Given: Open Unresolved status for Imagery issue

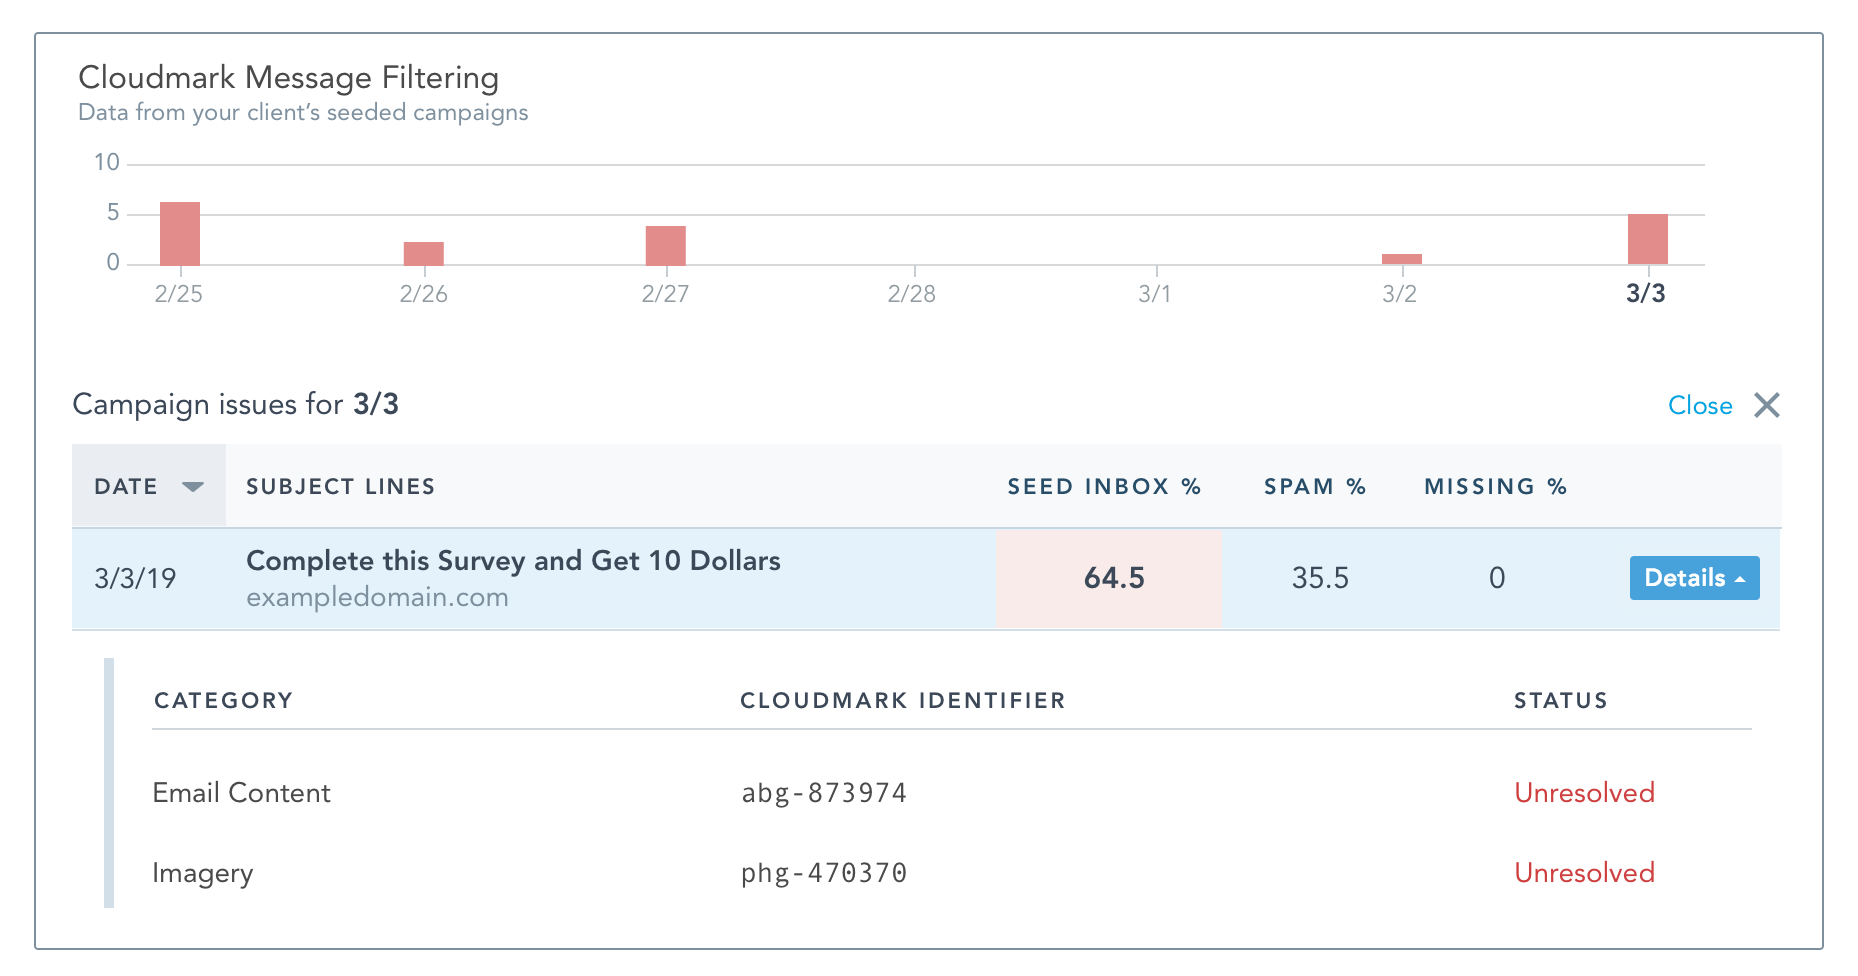Looking at the screenshot, I should pos(1584,872).
